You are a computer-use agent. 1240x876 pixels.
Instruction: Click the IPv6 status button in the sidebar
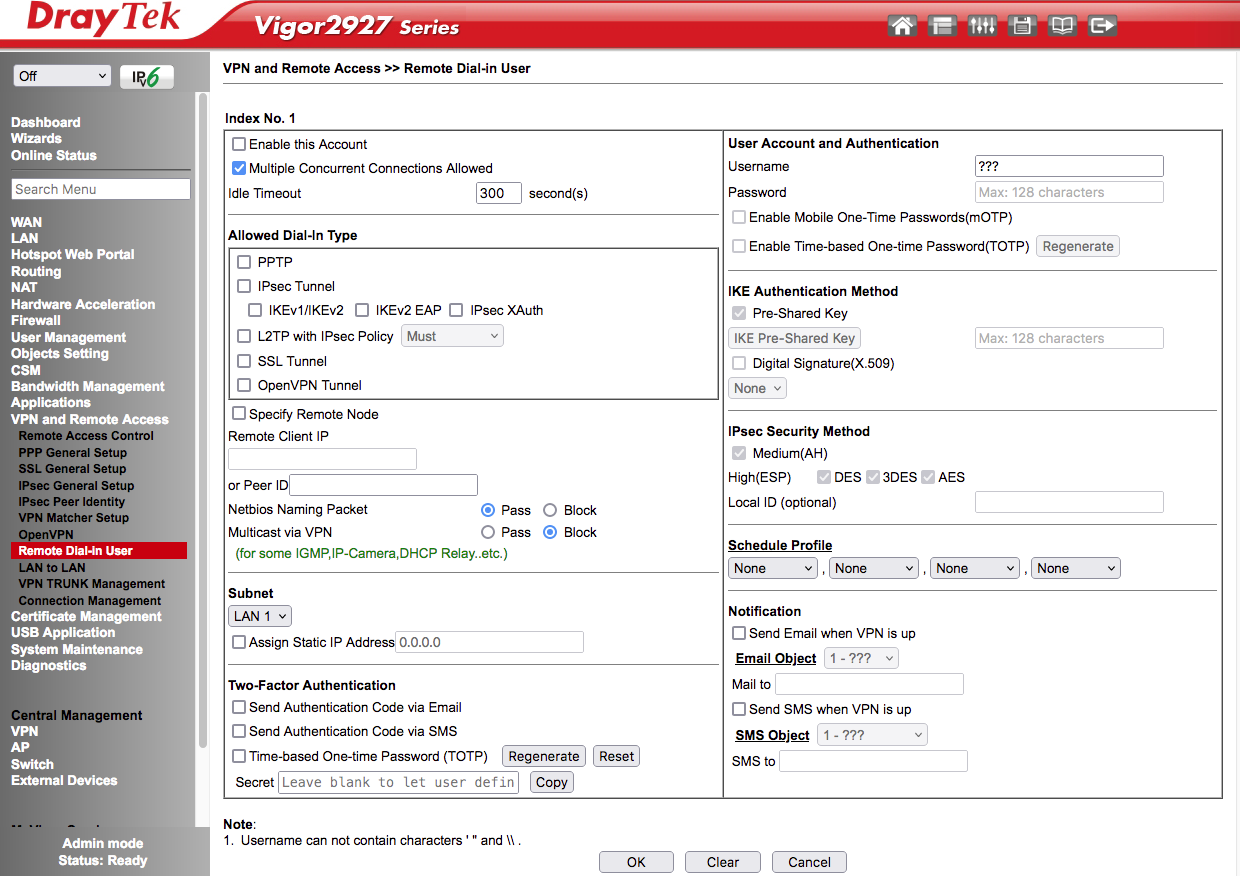147,76
